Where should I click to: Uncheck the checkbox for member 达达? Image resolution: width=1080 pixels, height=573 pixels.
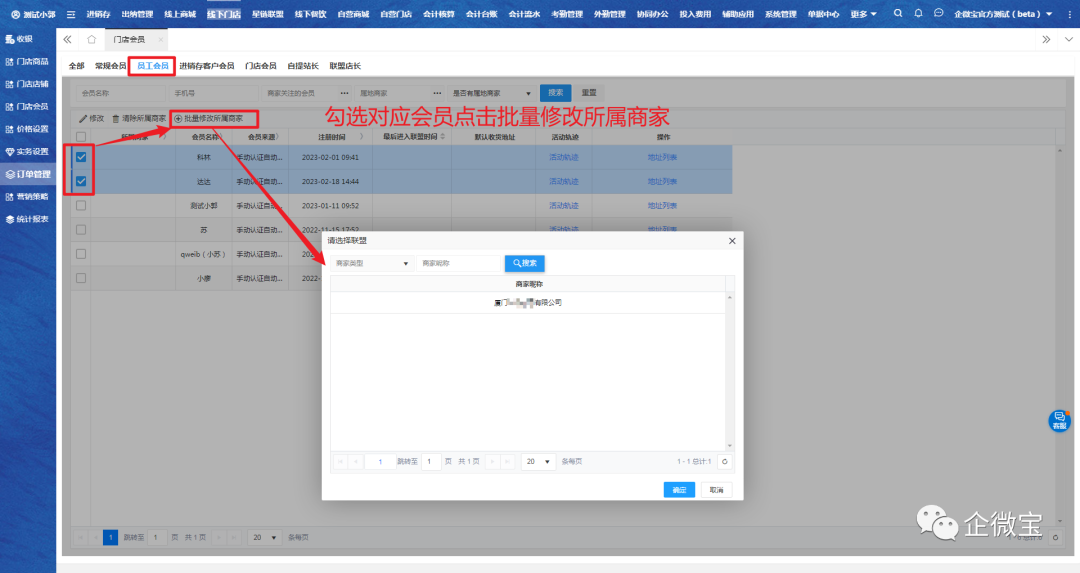click(x=81, y=181)
